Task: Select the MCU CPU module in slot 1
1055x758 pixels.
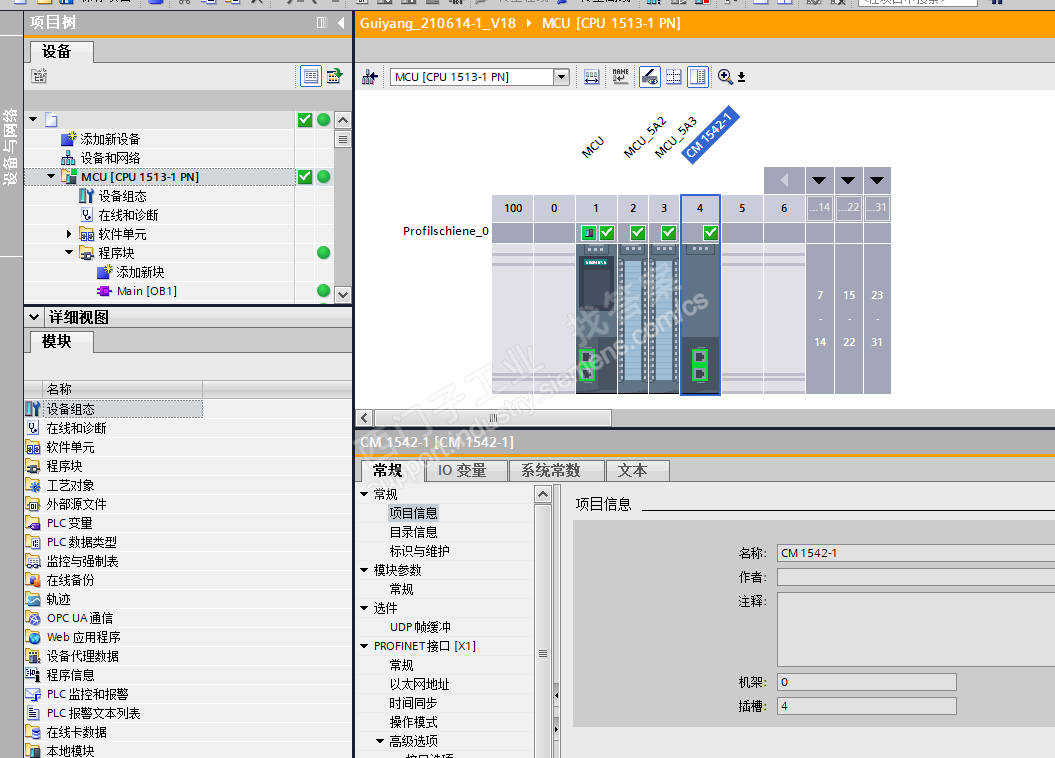Action: 596,318
